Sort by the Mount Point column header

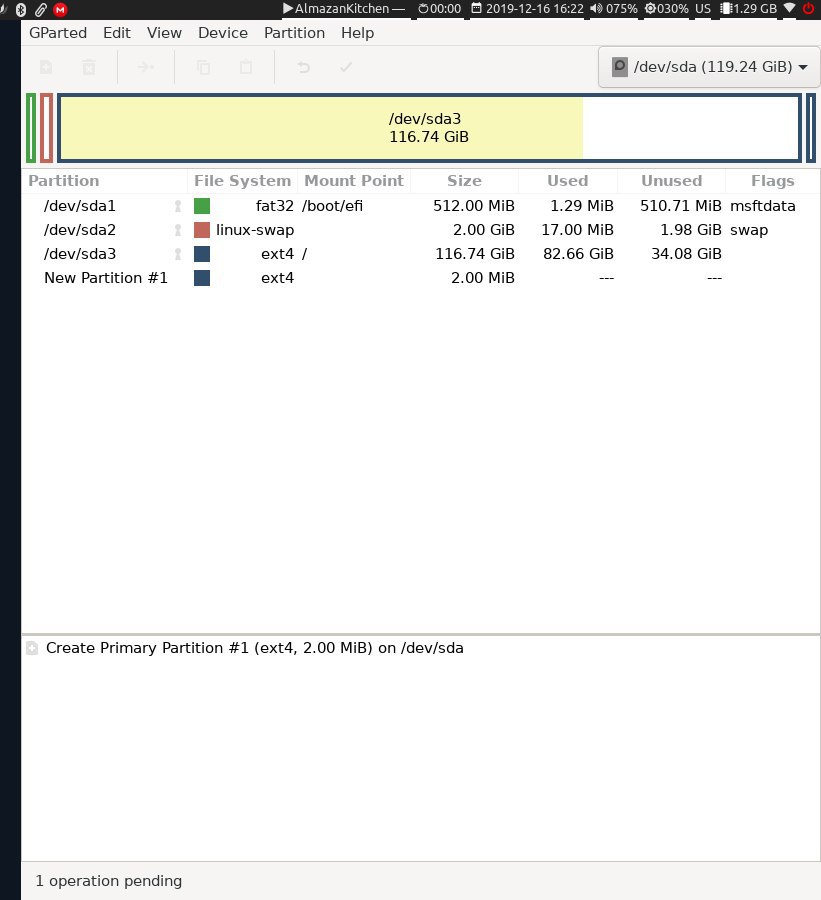[354, 181]
